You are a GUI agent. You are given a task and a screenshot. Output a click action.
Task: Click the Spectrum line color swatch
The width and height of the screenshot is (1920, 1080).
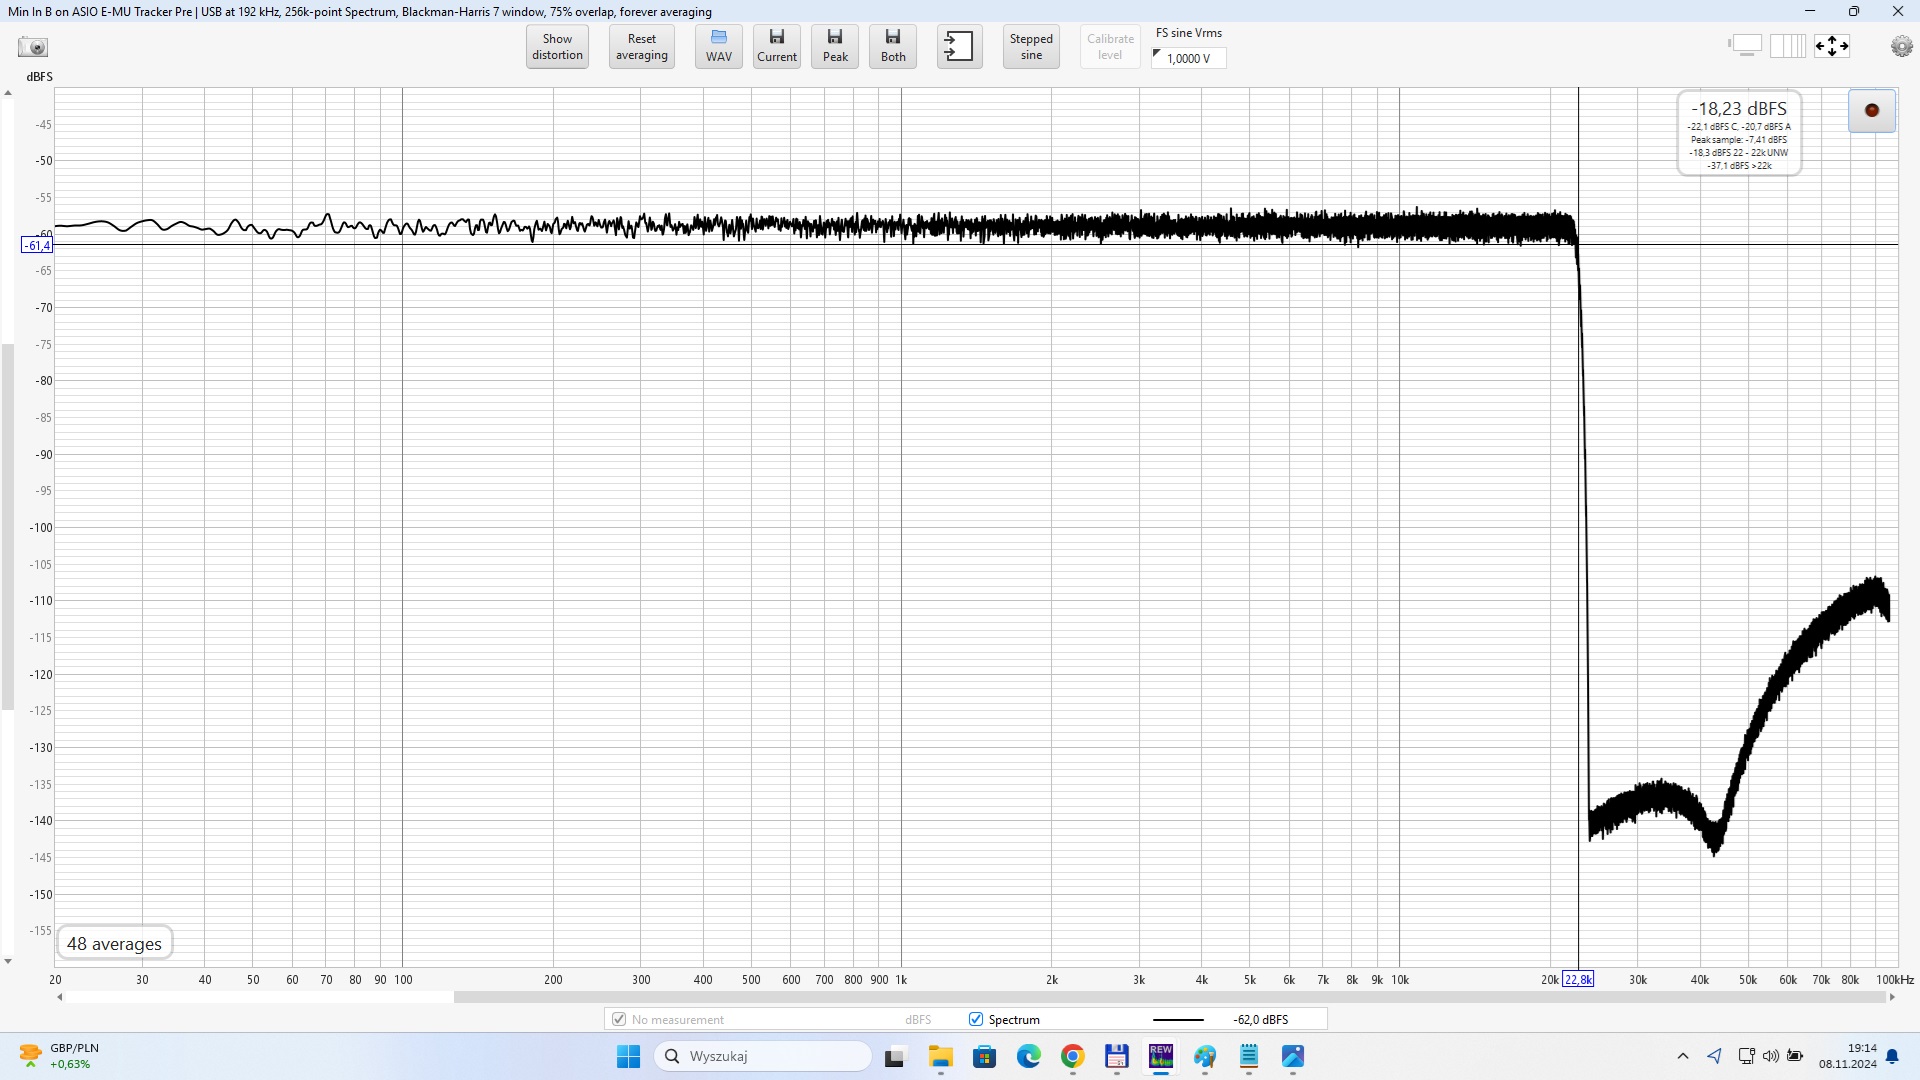[1178, 1020]
